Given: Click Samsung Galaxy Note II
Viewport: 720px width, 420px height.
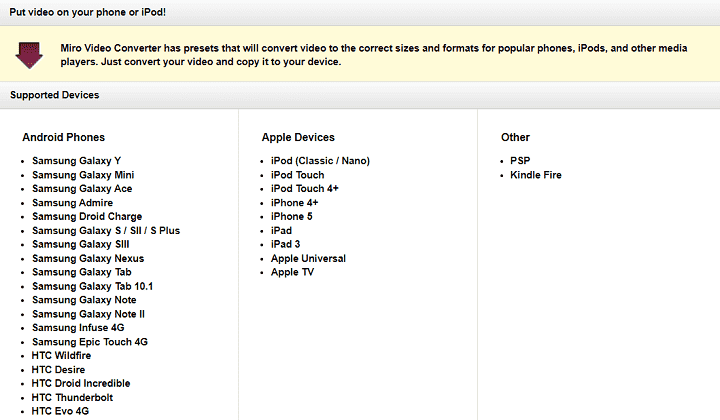Looking at the screenshot, I should 88,314.
